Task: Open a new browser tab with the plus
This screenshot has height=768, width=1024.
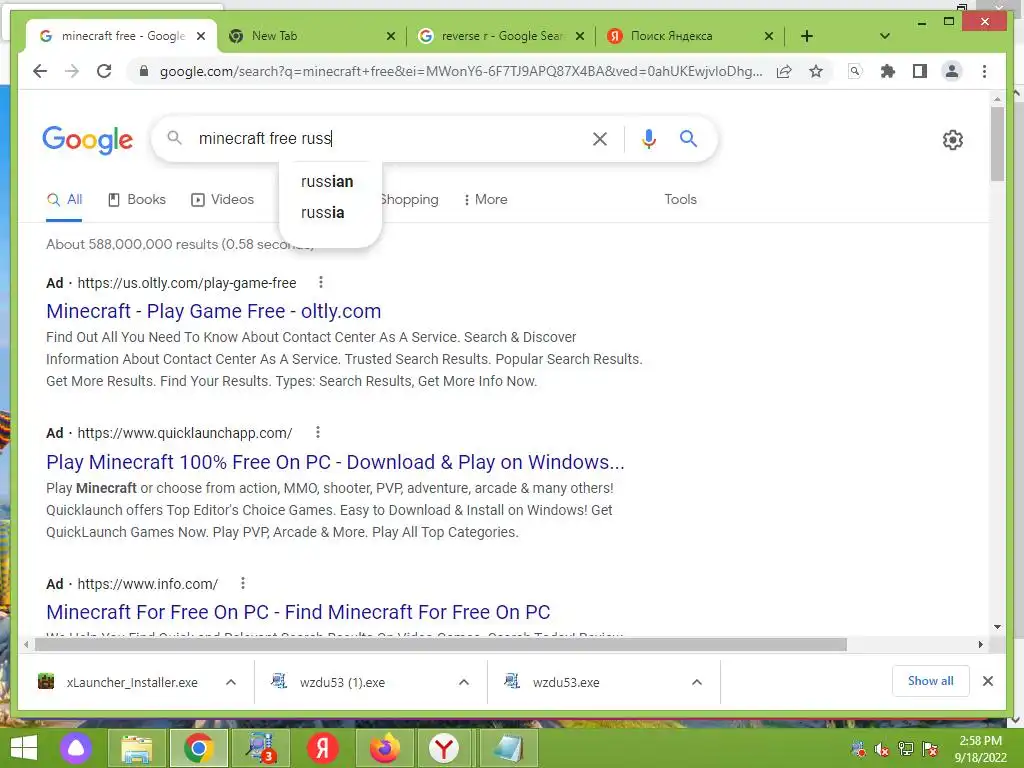Action: [x=807, y=36]
